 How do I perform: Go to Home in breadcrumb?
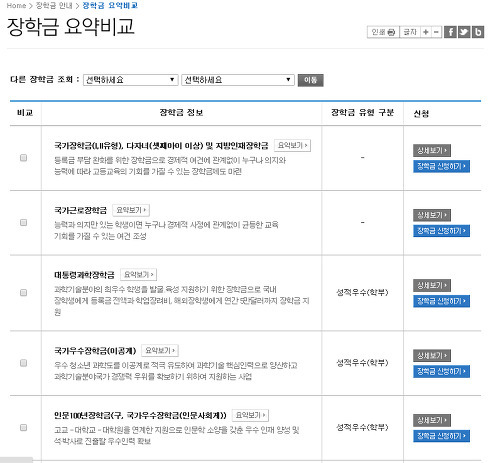[16, 5]
